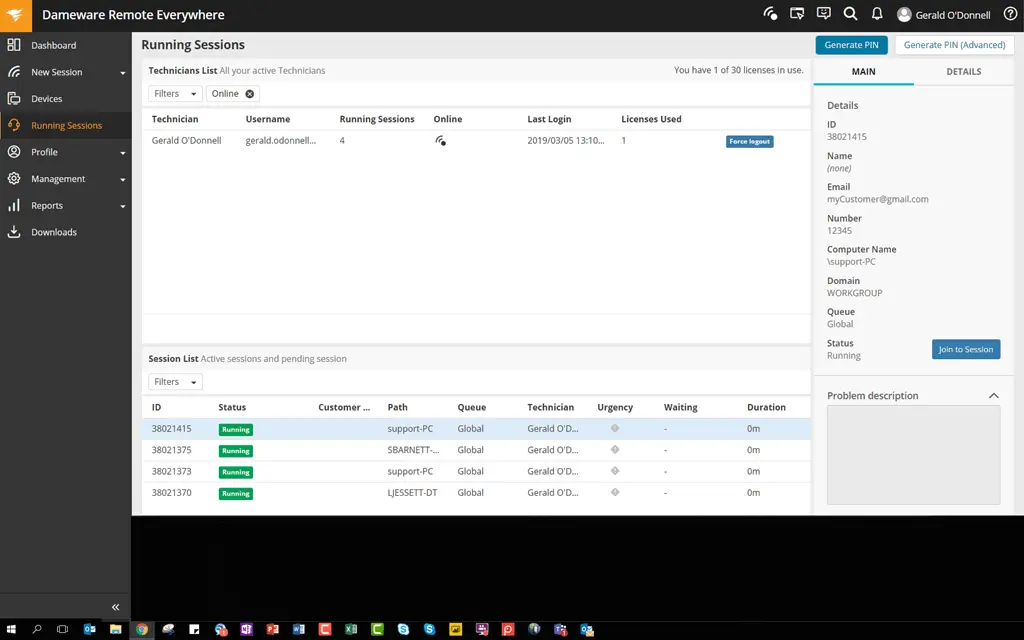Click the Generate PIN button
This screenshot has height=640, width=1024.
coord(851,45)
